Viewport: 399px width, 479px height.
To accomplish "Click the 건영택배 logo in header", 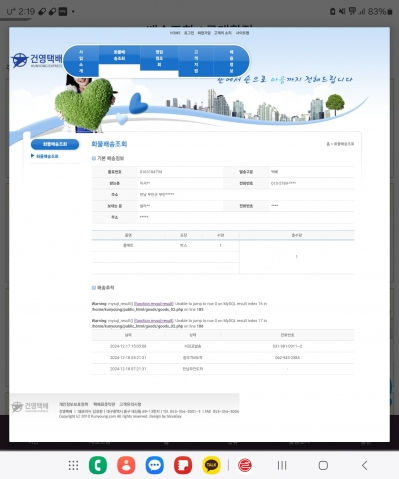I will [37, 60].
